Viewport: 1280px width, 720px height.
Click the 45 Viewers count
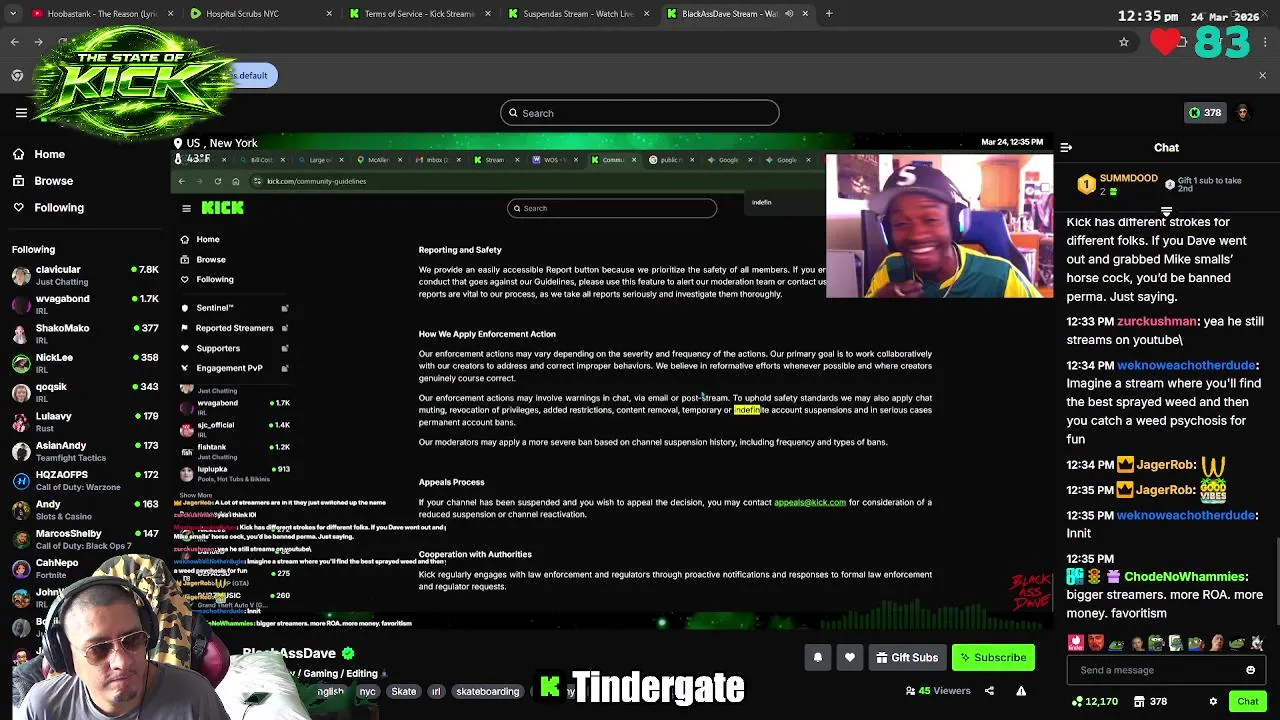pyautogui.click(x=938, y=691)
